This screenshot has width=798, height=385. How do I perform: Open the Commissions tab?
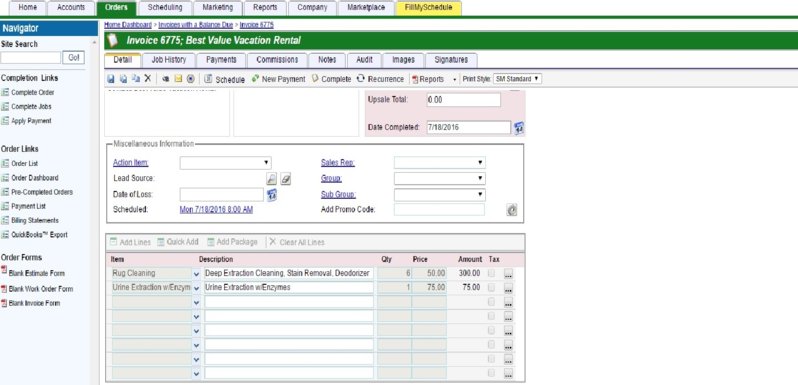click(x=277, y=60)
